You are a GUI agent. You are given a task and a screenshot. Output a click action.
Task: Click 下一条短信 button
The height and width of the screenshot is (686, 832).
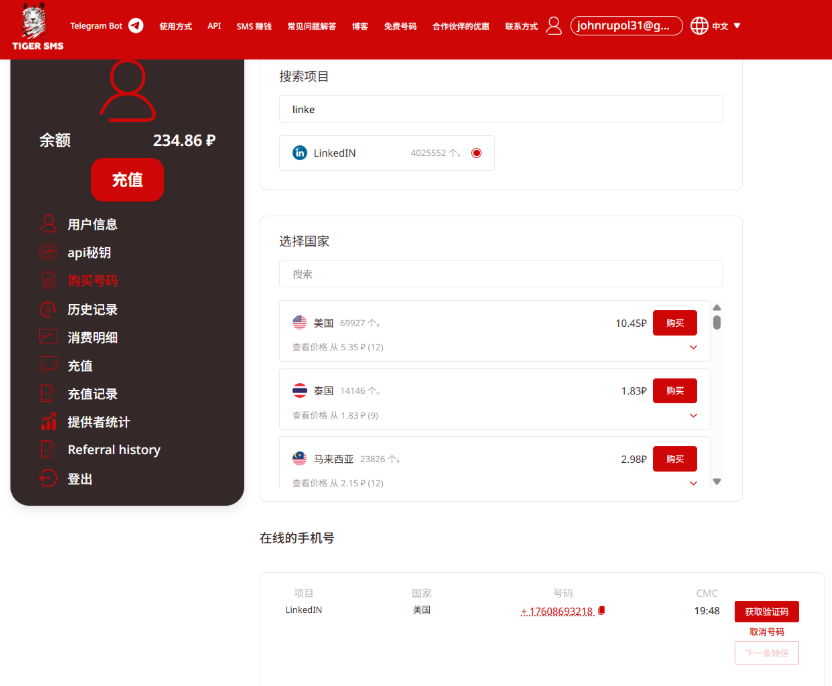tap(766, 653)
